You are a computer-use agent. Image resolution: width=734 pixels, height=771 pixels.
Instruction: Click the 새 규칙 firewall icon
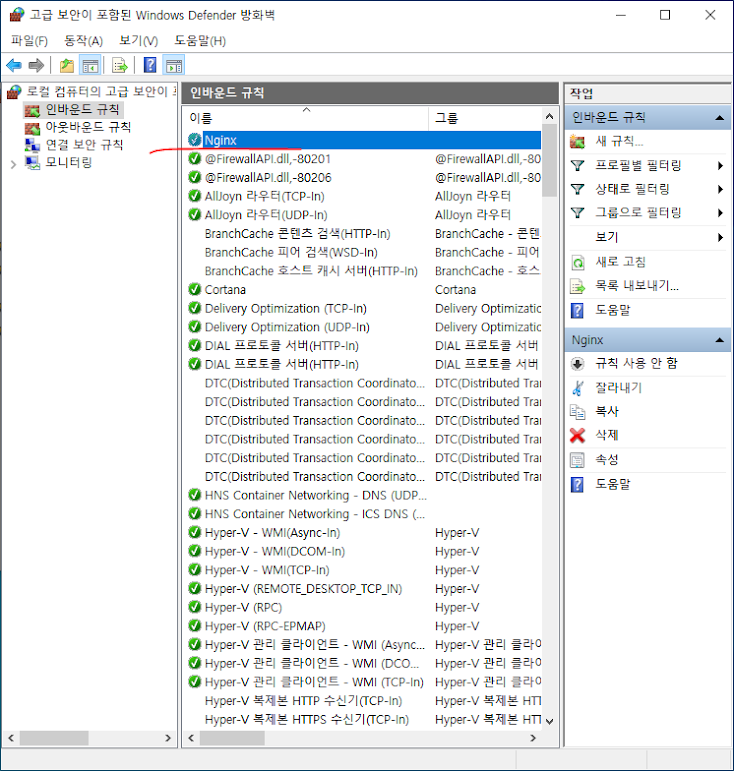[x=577, y=142]
